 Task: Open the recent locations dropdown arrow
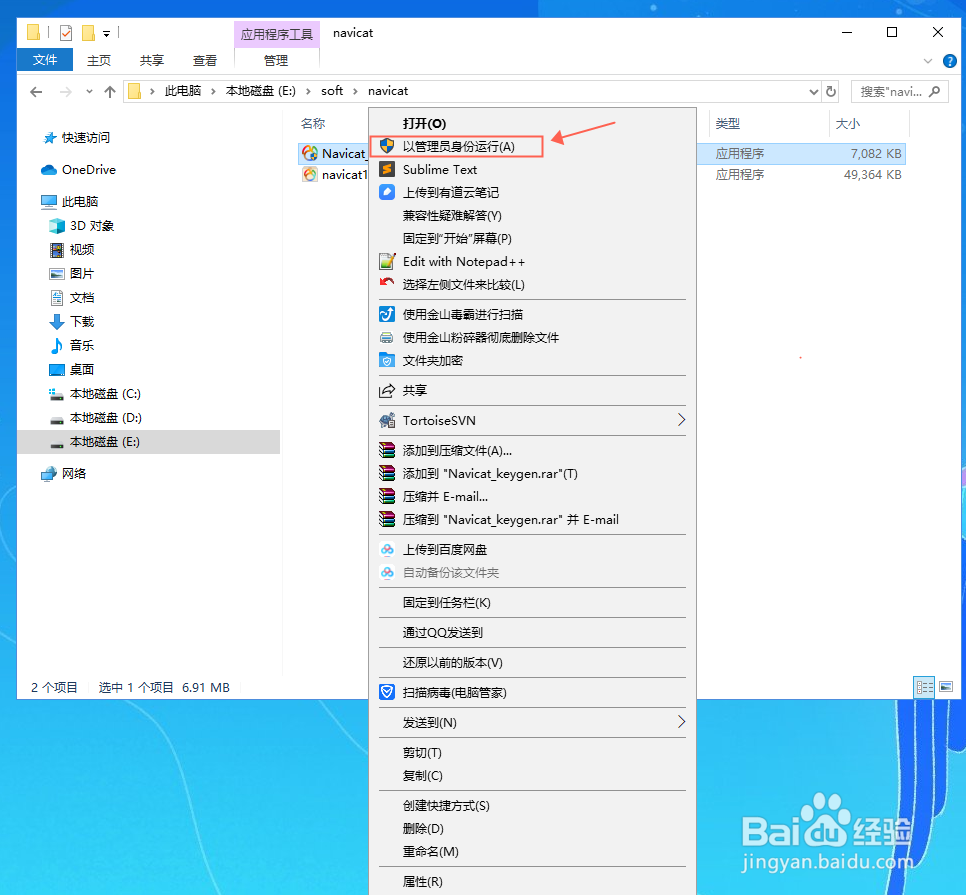tap(89, 92)
